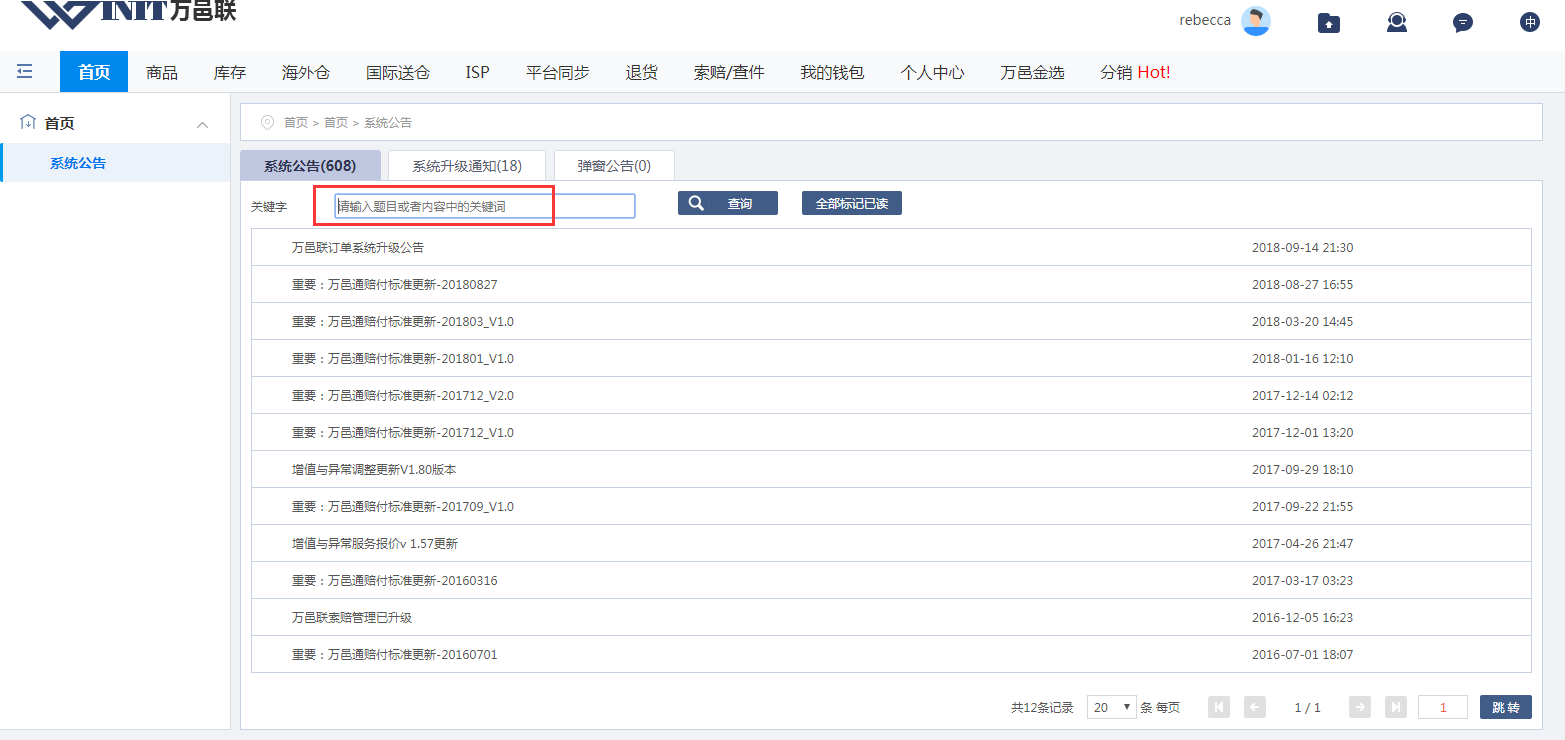The height and width of the screenshot is (740, 1565).
Task: Click the date 2018-09-14 21:30
Action: (1302, 247)
